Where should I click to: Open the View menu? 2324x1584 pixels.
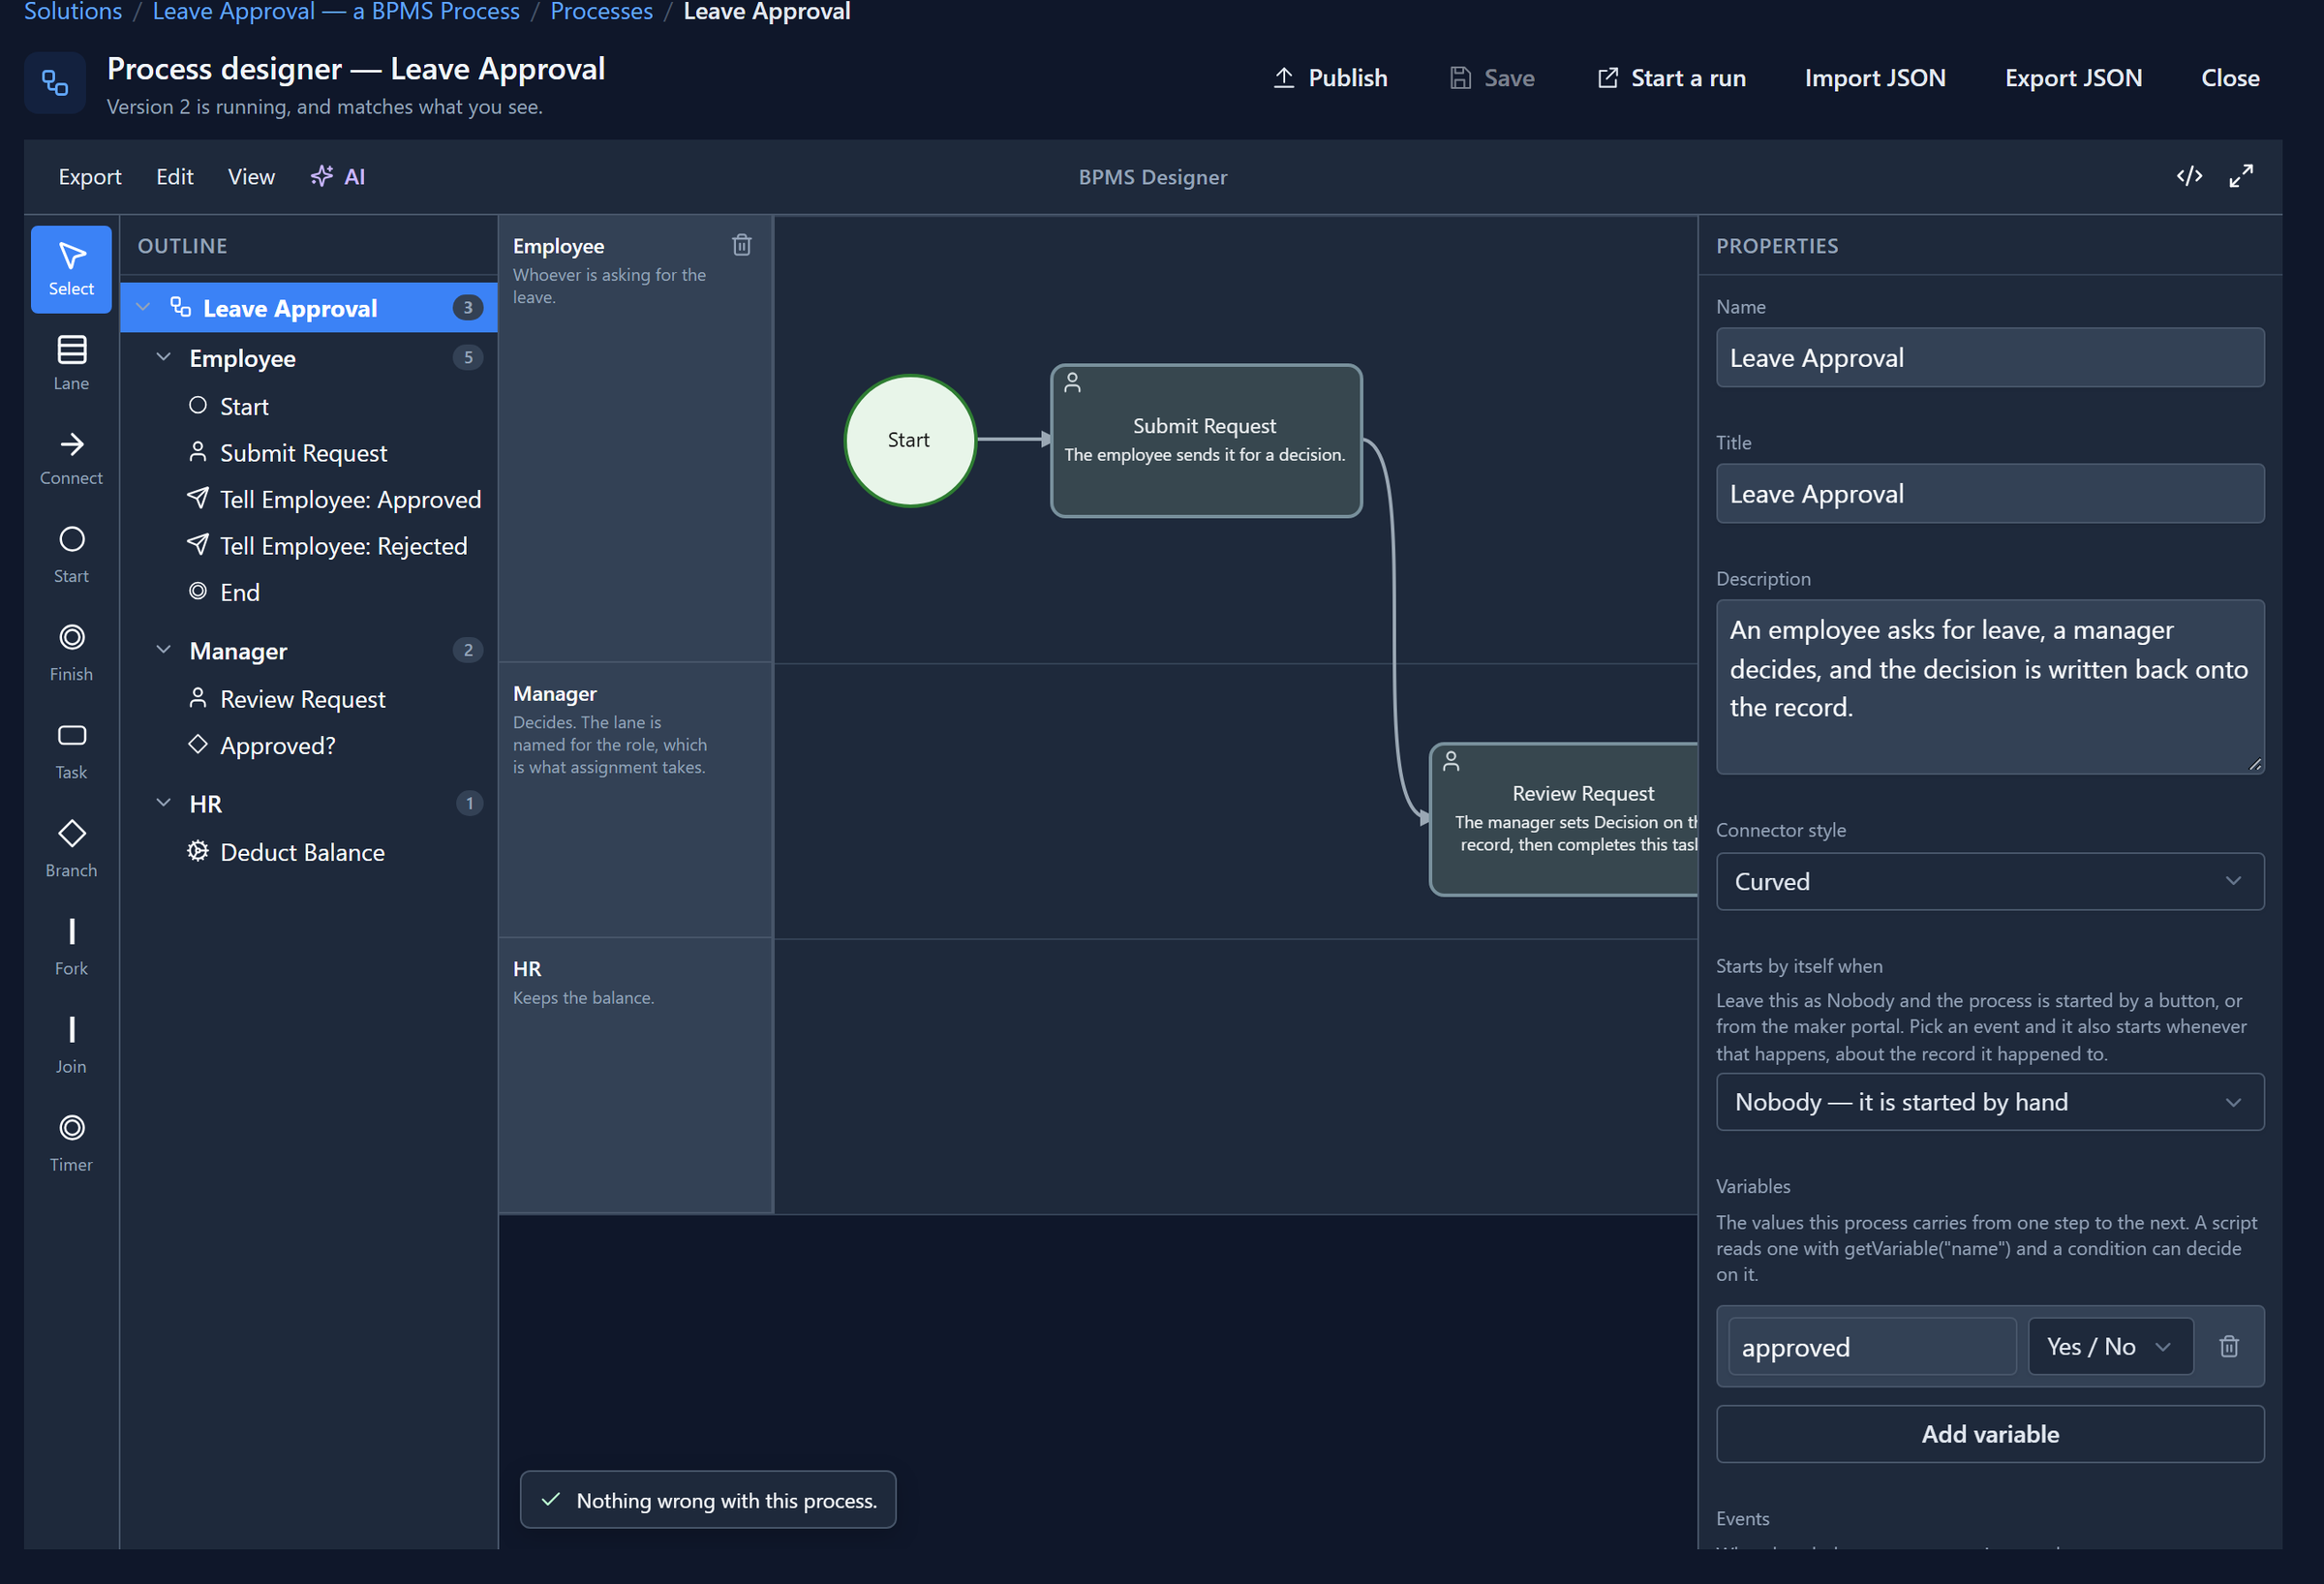[x=251, y=177]
